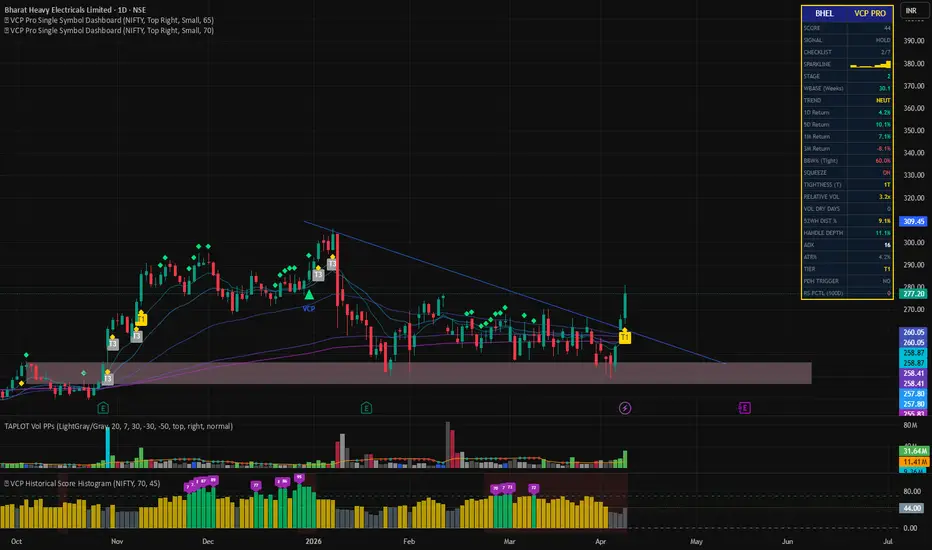Click the earnings E marker in mid-January 2026
The height and width of the screenshot is (550, 932).
(x=366, y=408)
